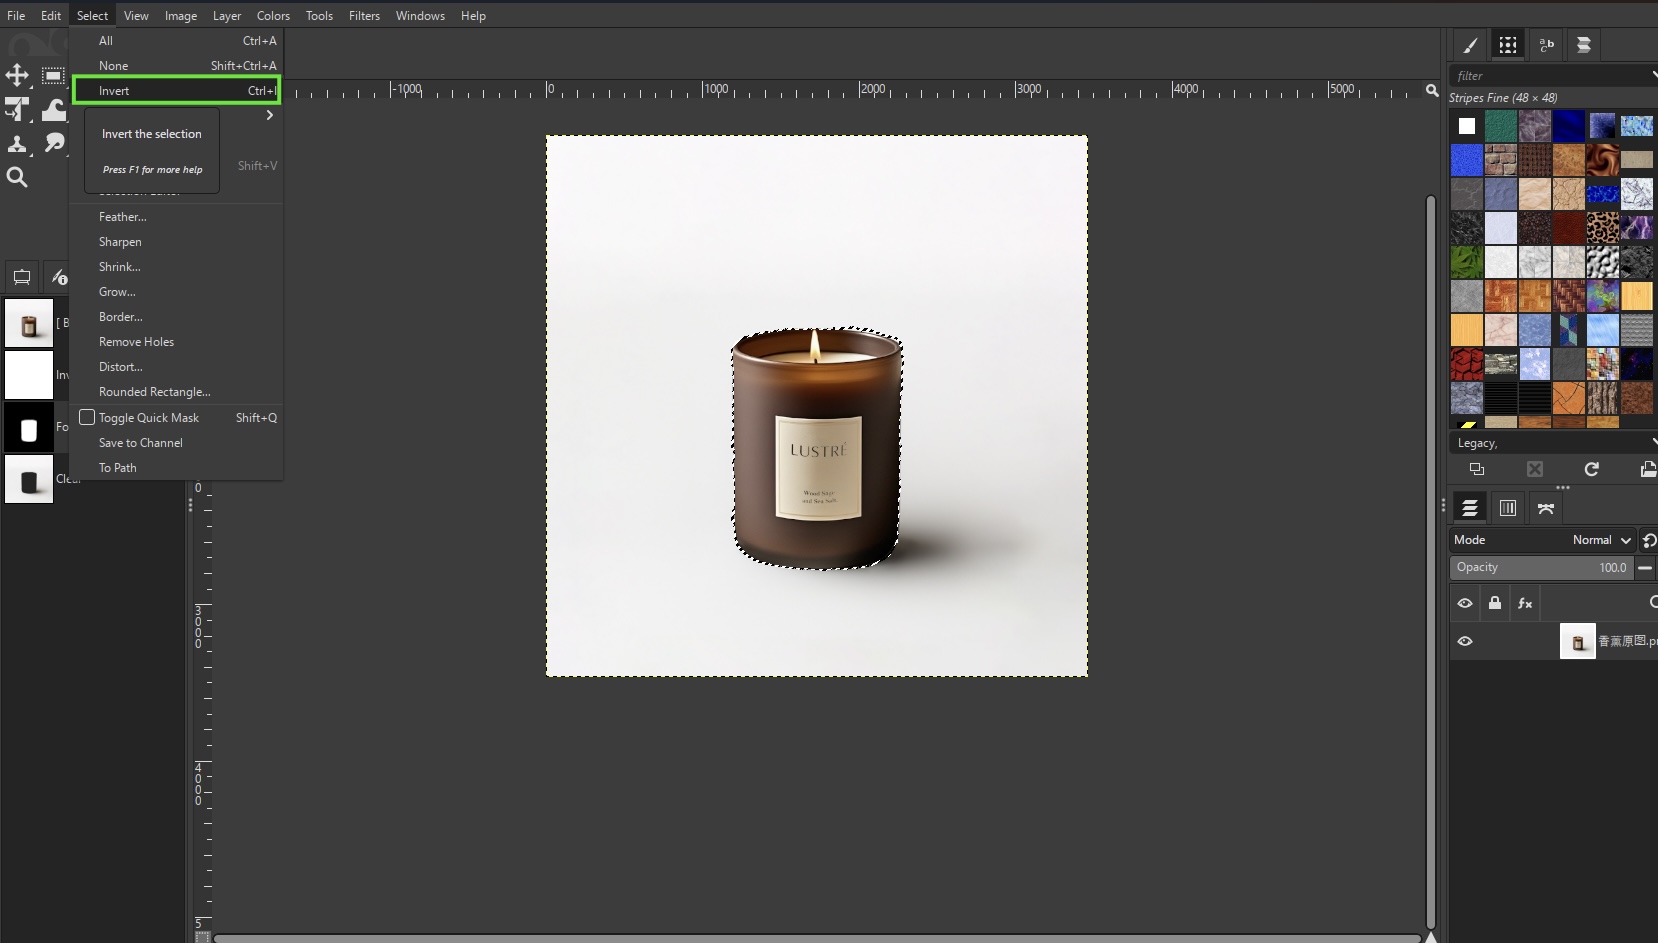Select the Crop/transform tool icon

pos(17,109)
